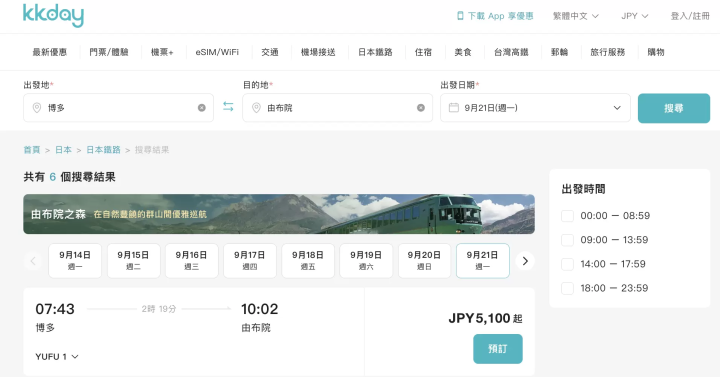The image size is (720, 377).
Task: Click the destination location pin icon
Action: tap(256, 108)
